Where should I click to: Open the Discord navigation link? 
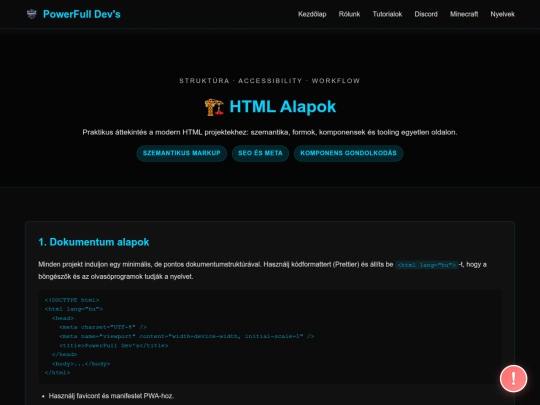tap(426, 14)
